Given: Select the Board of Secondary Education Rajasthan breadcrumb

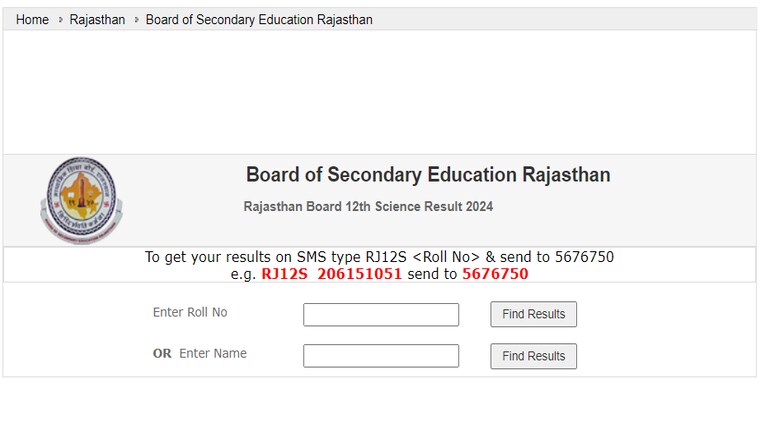Looking at the screenshot, I should tap(259, 20).
